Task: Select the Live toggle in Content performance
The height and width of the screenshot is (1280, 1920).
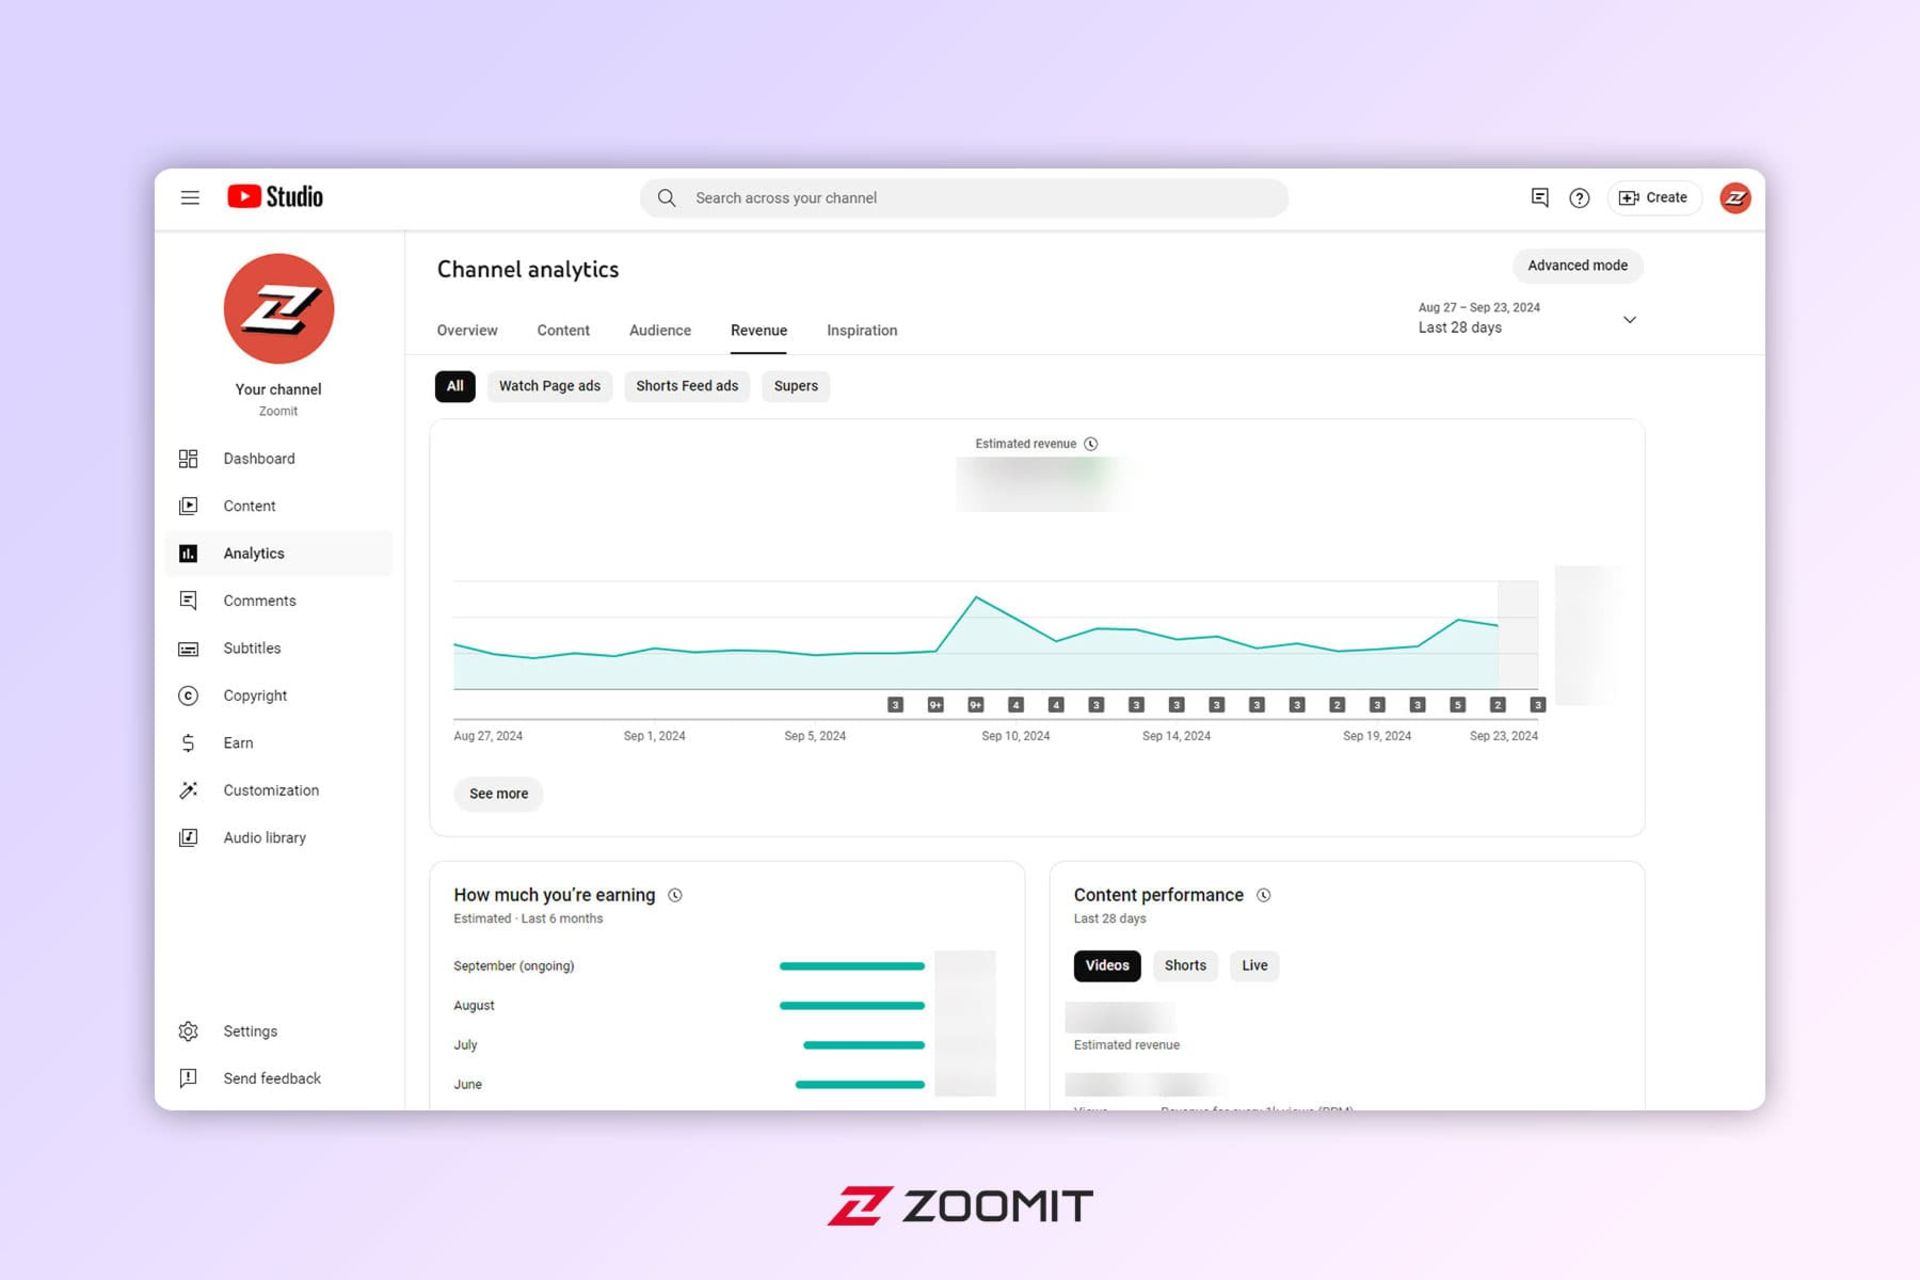Action: [x=1254, y=964]
